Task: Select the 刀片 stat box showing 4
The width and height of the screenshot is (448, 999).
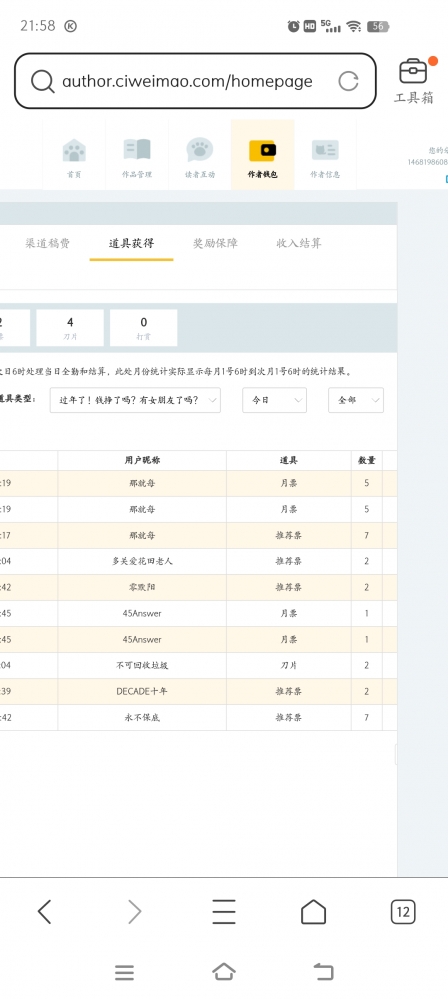Action: pyautogui.click(x=70, y=327)
